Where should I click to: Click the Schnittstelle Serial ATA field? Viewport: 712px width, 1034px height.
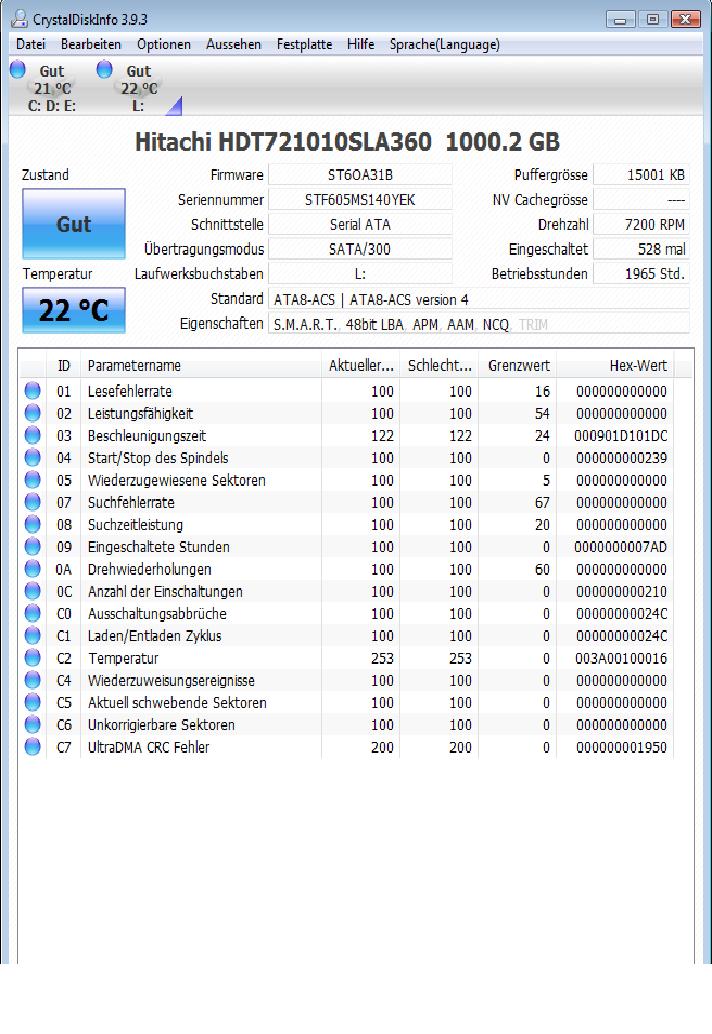click(x=360, y=225)
